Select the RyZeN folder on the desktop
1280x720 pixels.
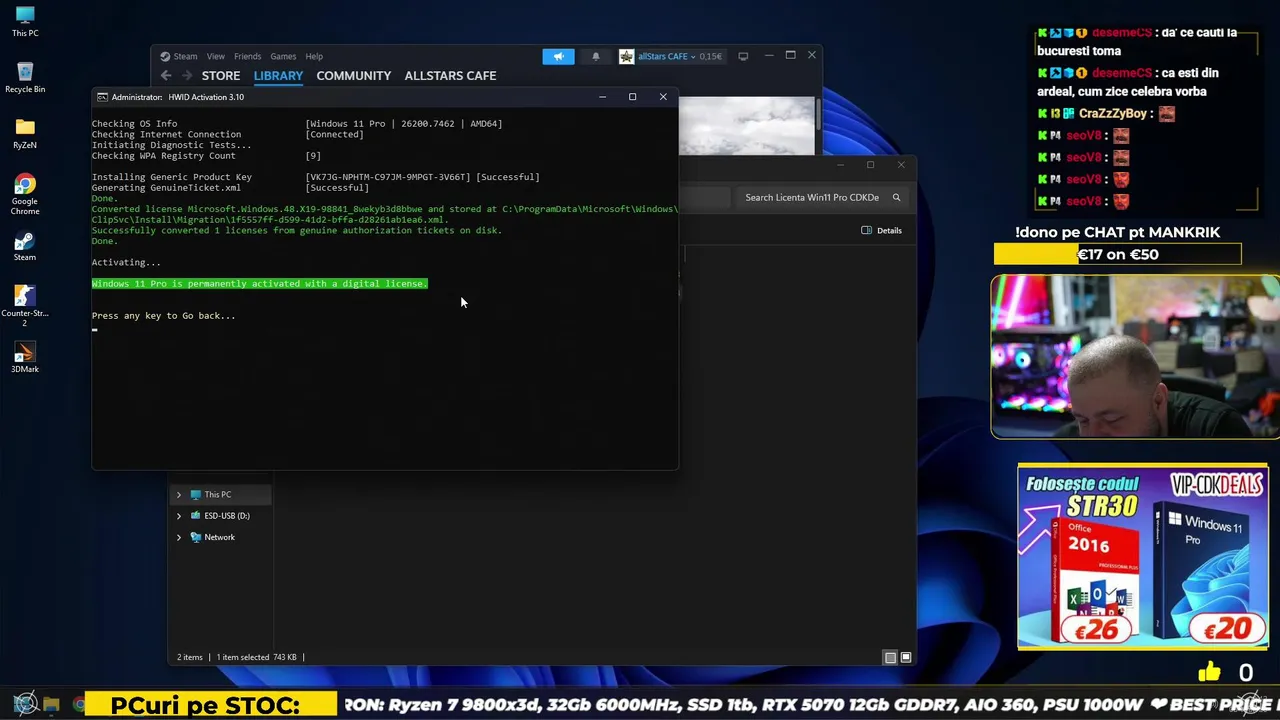coord(25,133)
